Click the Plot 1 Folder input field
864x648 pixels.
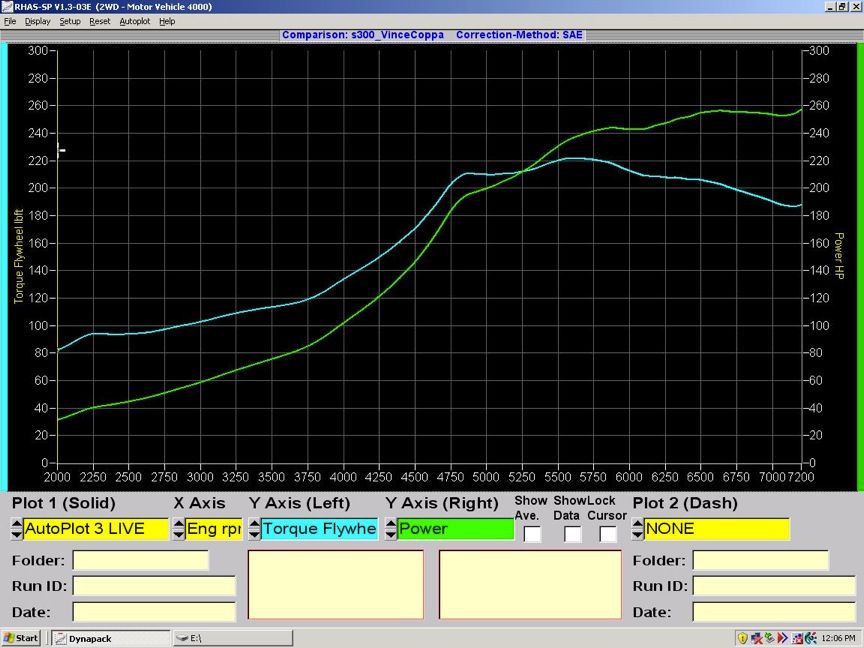point(140,561)
